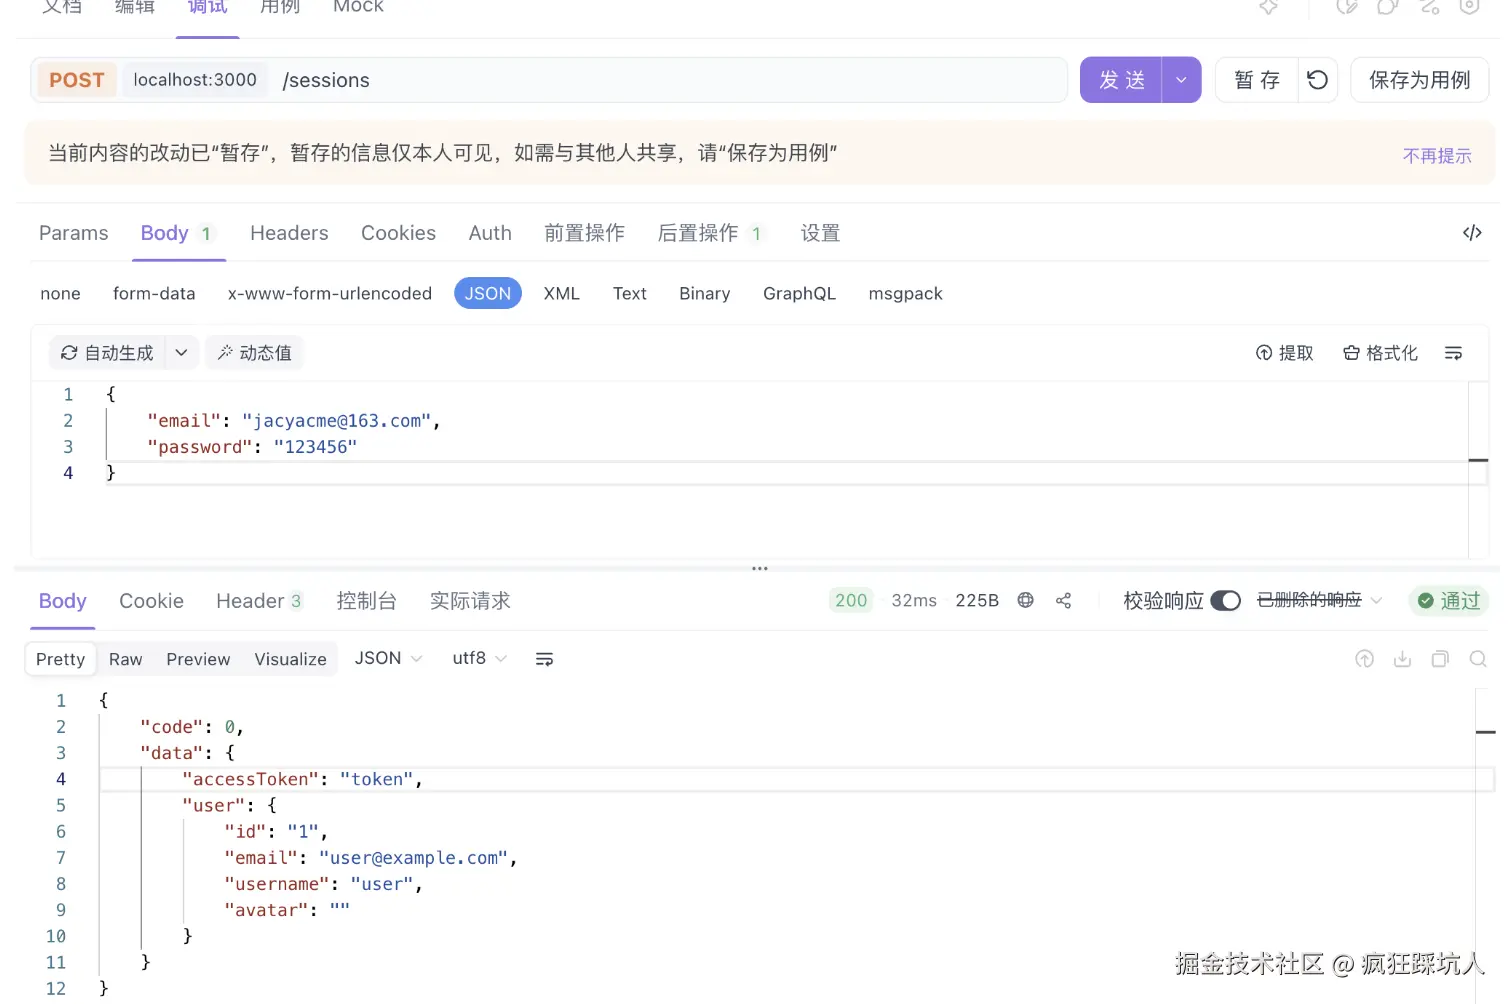
Task: Click the "accessToken": "token" response line
Action: point(302,779)
